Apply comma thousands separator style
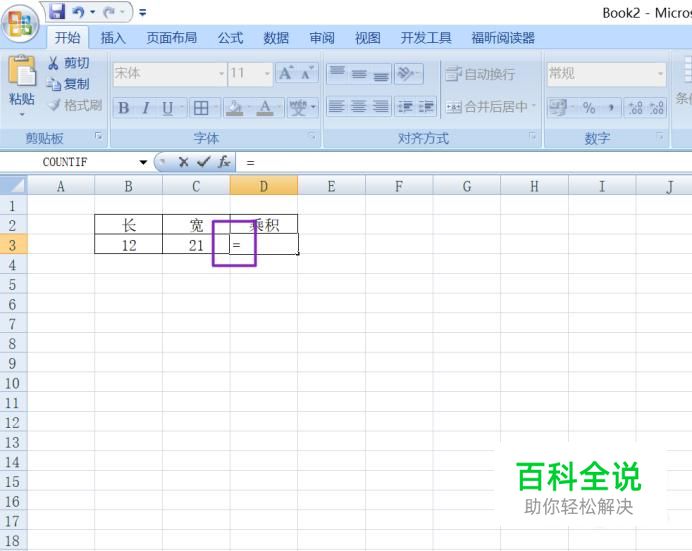The width and height of the screenshot is (692, 551). 611,108
